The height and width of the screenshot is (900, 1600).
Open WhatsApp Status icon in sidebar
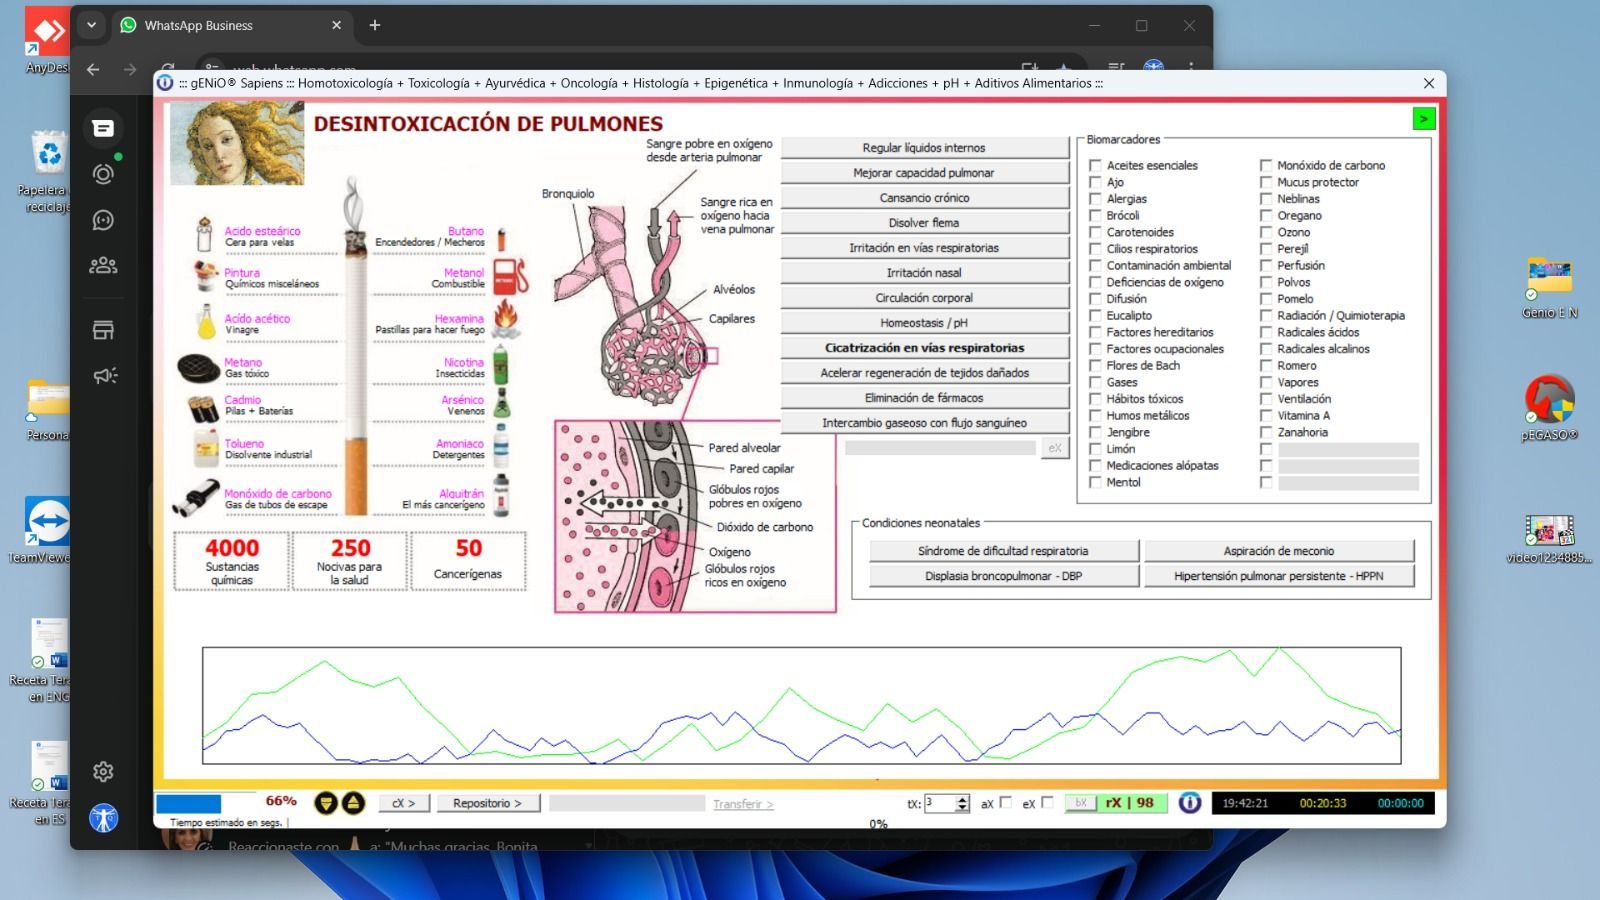coord(103,174)
